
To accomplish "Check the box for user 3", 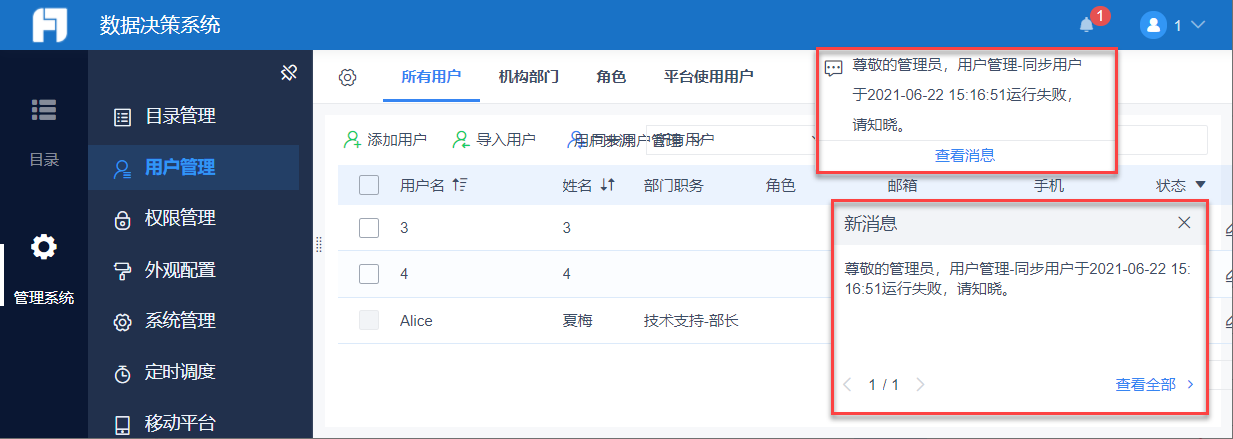I will [x=369, y=228].
